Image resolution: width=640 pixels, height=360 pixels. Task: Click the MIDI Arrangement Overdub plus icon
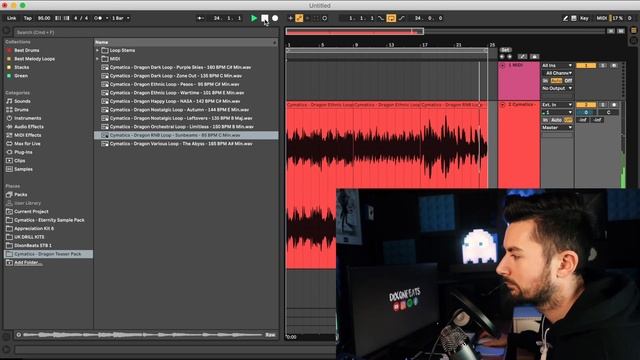[x=290, y=18]
